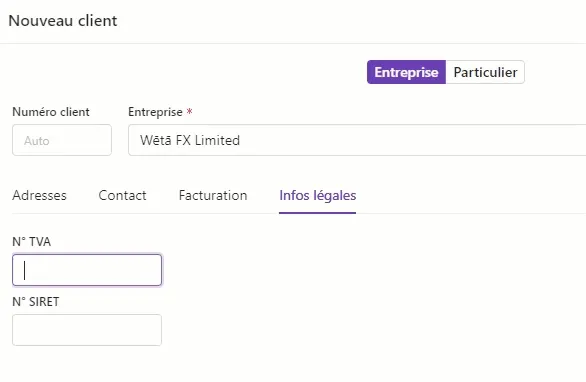Go to the Facturation tab
Viewport: 586px width, 382px height.
tap(213, 195)
